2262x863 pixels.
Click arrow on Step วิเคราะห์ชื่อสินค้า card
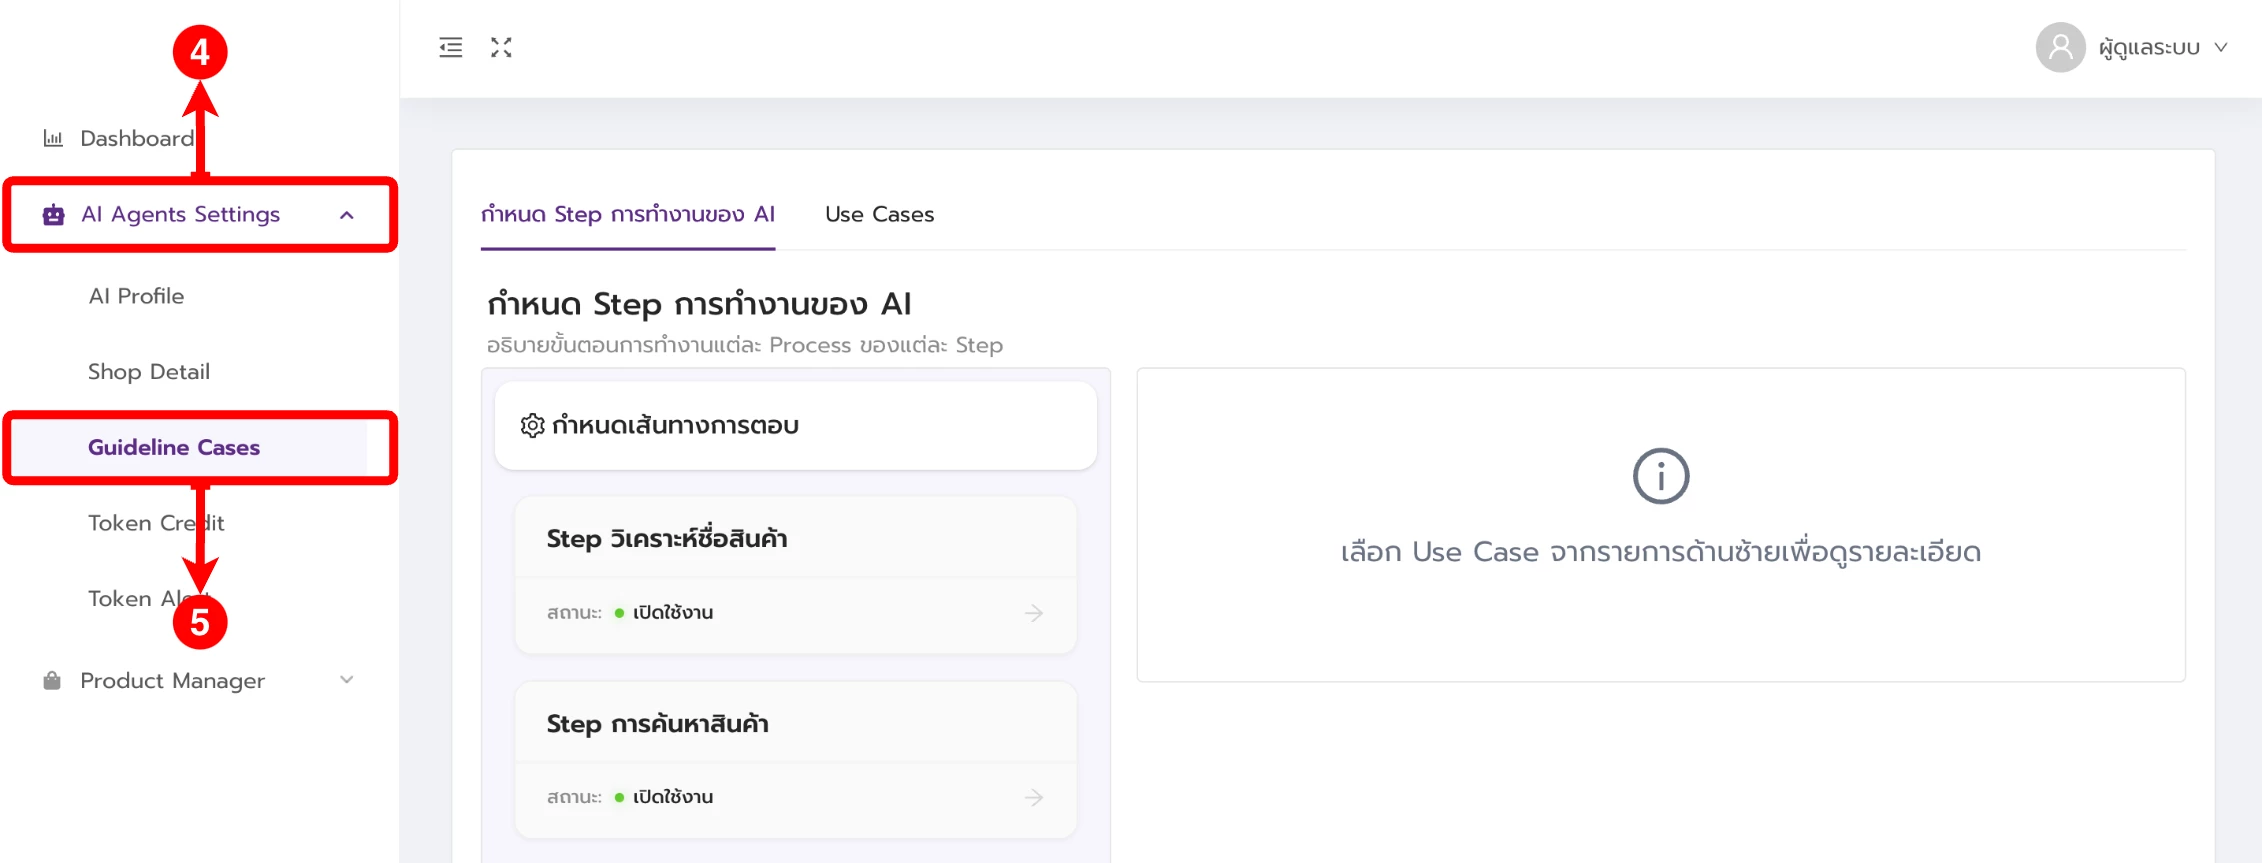point(1034,612)
